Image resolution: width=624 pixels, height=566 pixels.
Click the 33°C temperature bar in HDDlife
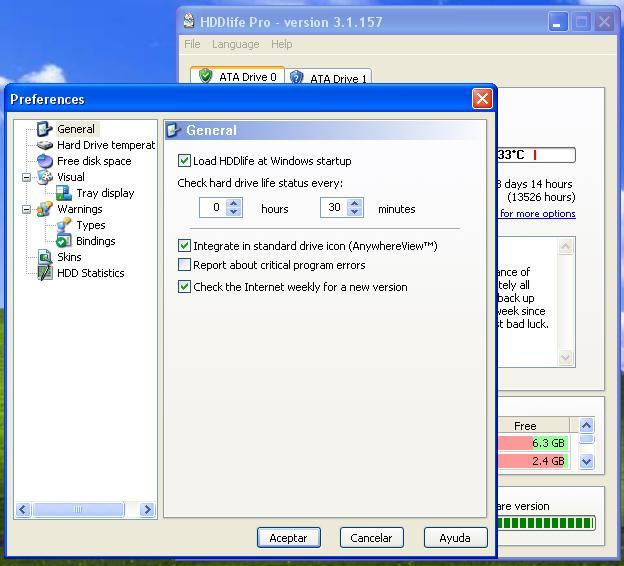[x=536, y=155]
